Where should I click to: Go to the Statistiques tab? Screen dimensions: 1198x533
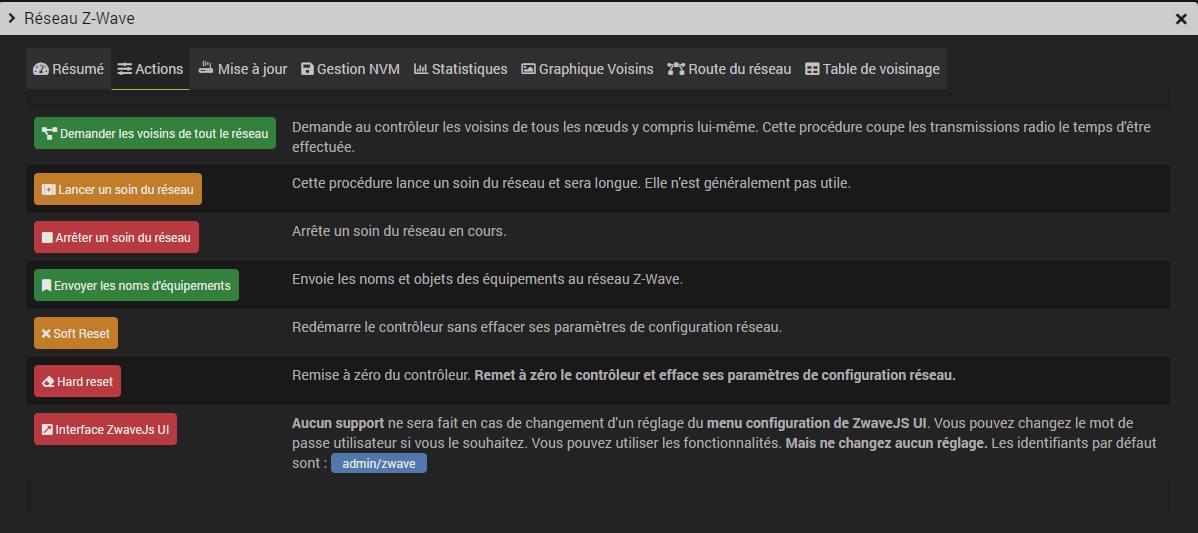point(461,69)
